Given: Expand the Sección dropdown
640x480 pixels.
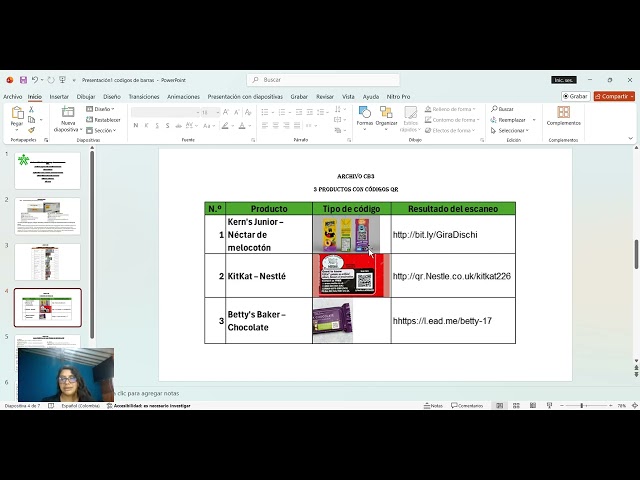Looking at the screenshot, I should (x=101, y=130).
